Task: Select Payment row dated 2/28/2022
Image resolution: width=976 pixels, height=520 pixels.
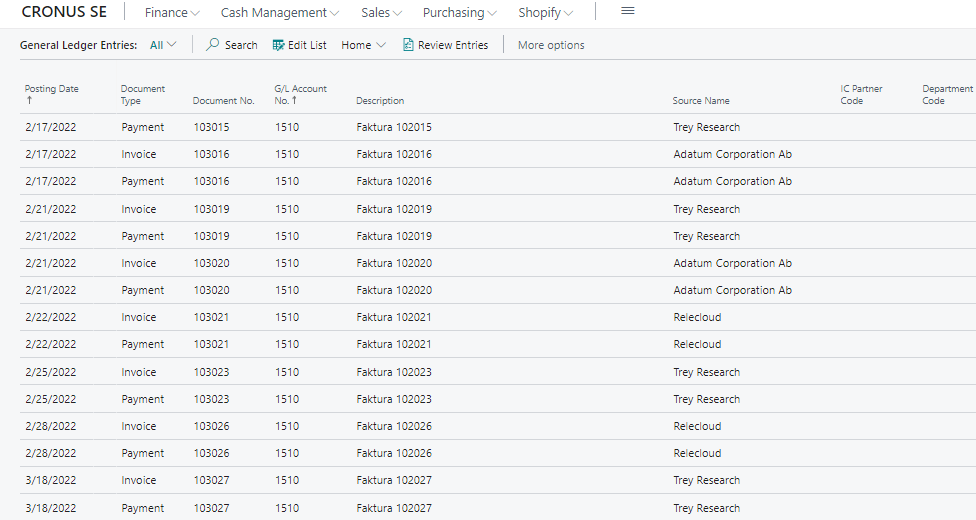Action: (x=498, y=453)
